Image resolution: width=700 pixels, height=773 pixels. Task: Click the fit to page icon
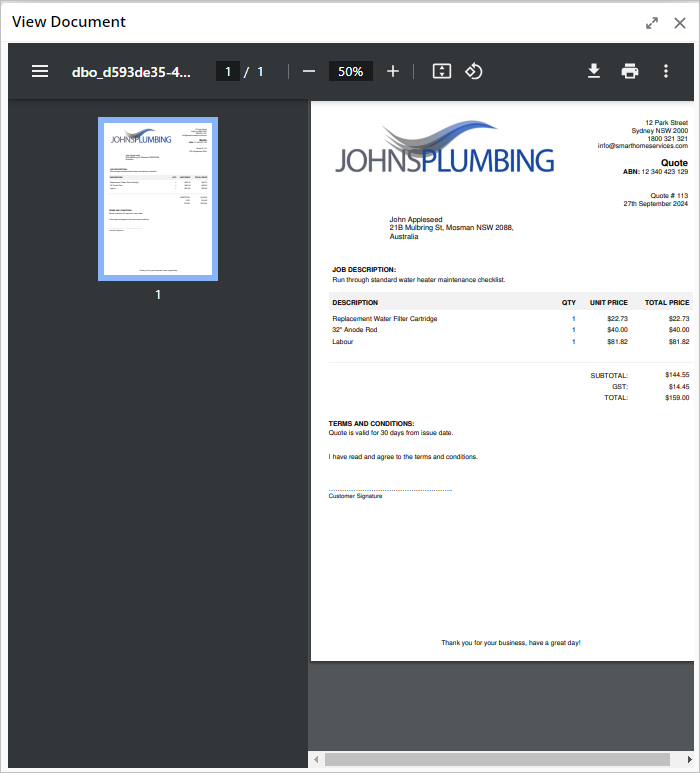coord(442,71)
